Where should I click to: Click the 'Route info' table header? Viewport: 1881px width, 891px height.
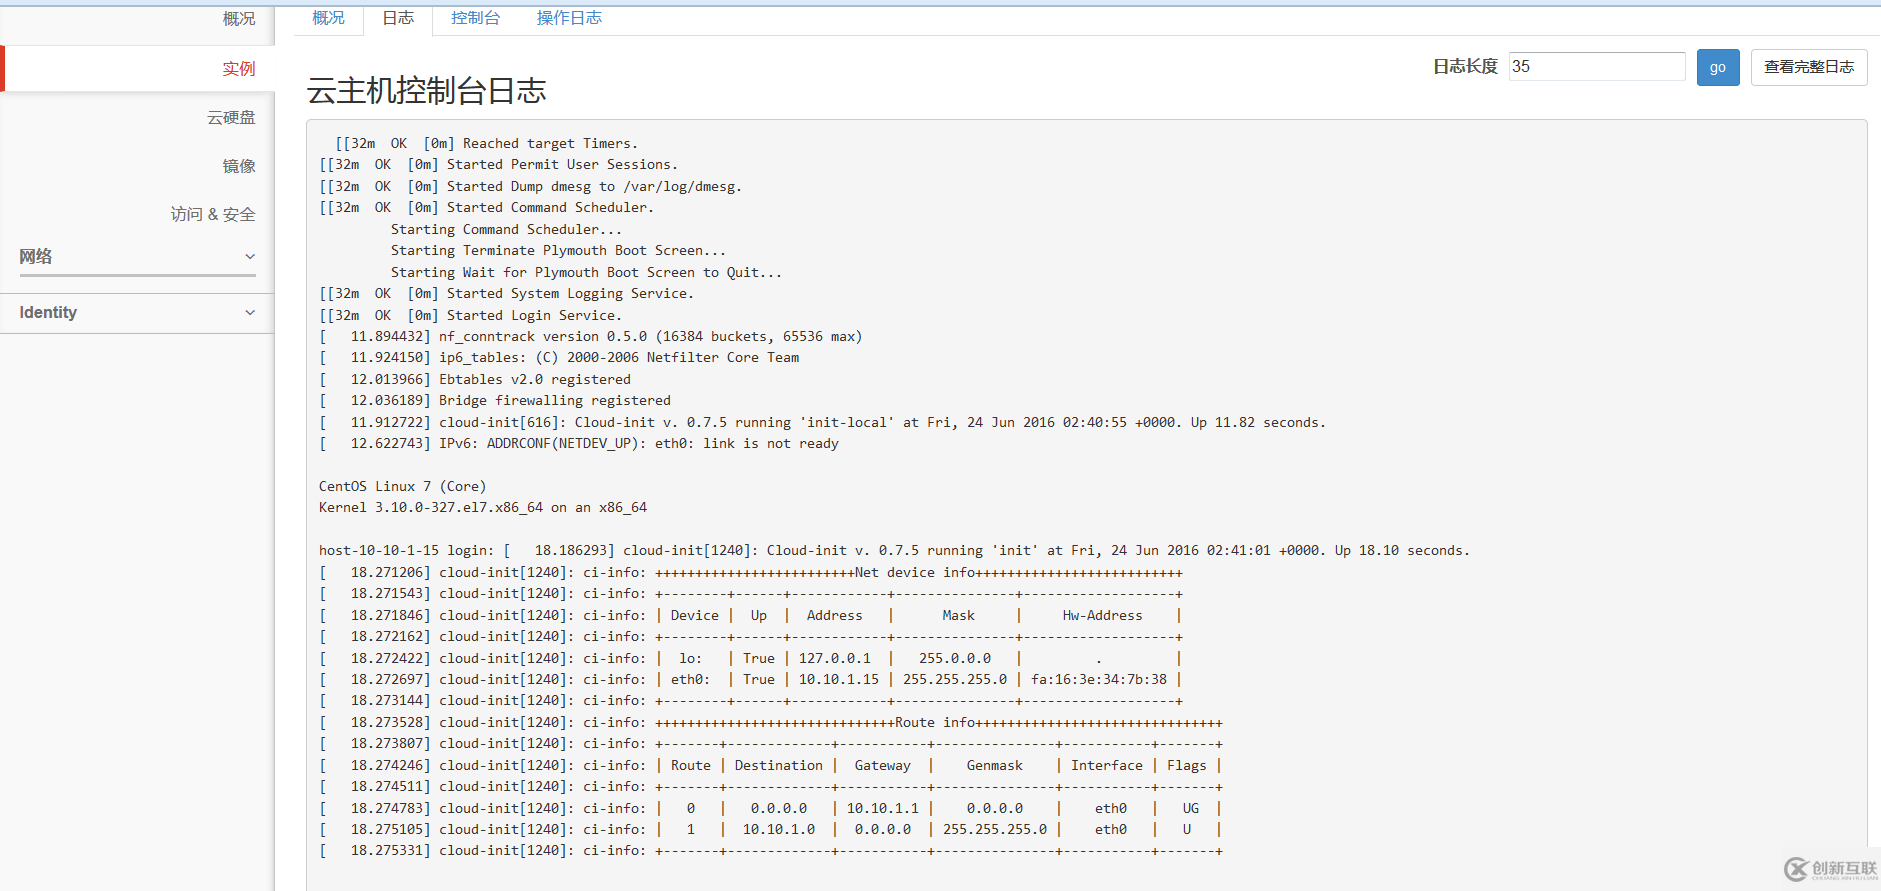pos(935,723)
